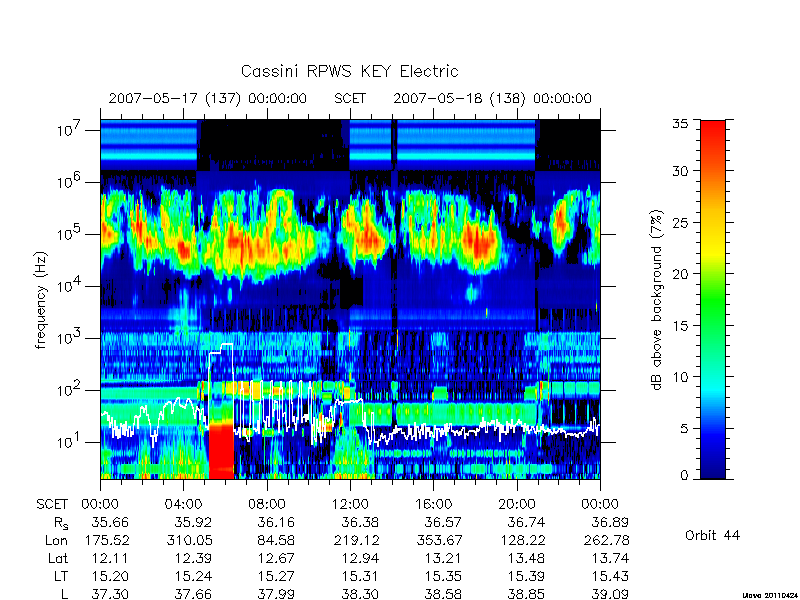The image size is (800, 600).
Task: Click the "Orbit 44" label
Action: [712, 535]
